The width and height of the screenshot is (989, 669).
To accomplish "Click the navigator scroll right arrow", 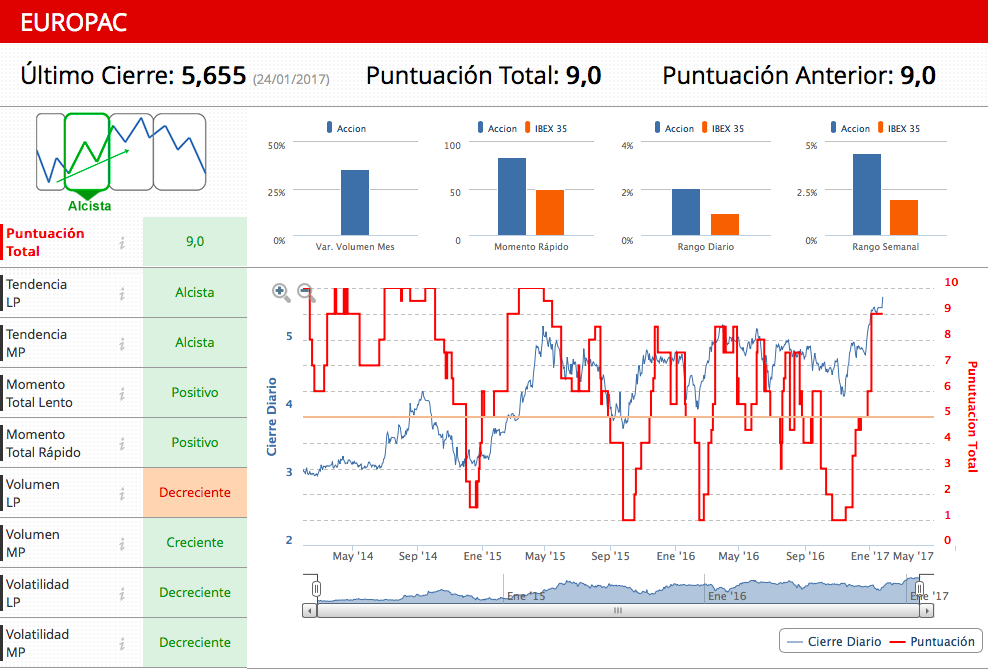I will point(927,610).
